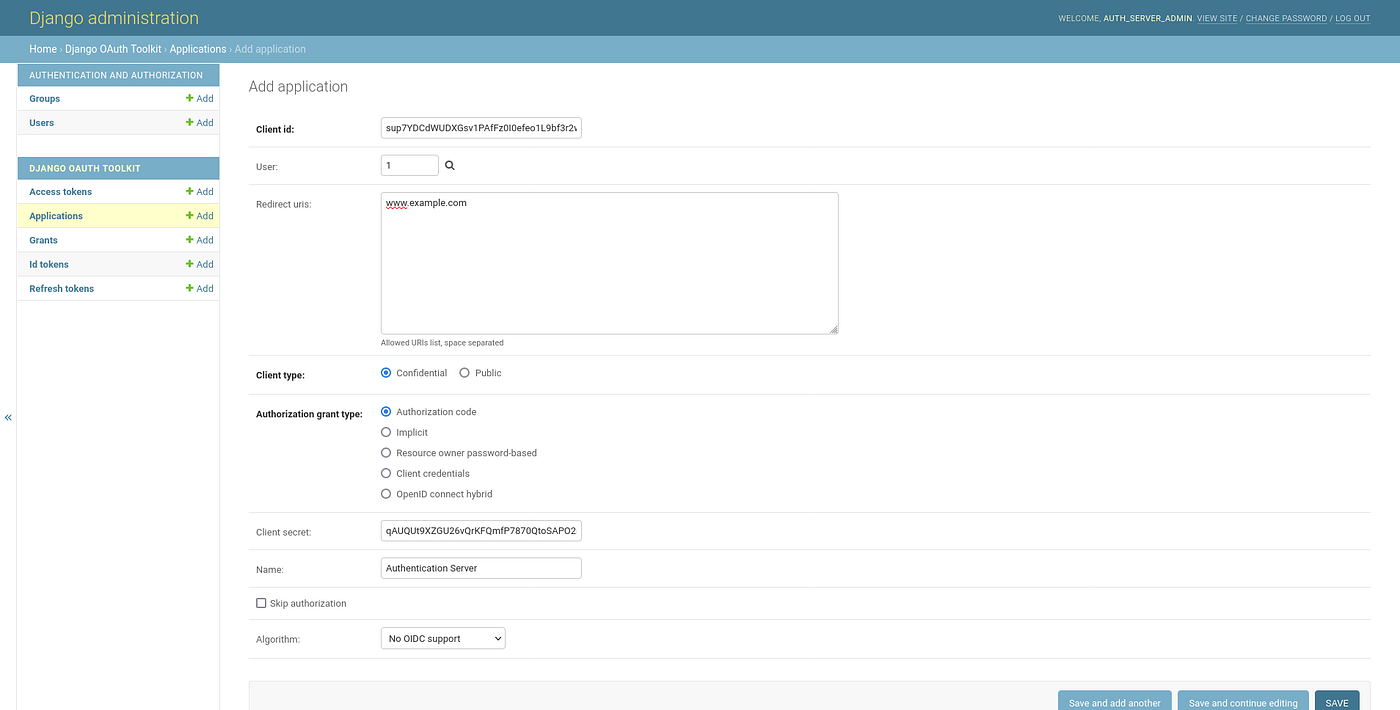Click Log out in the top bar
This screenshot has height=710, width=1400.
tap(1352, 18)
